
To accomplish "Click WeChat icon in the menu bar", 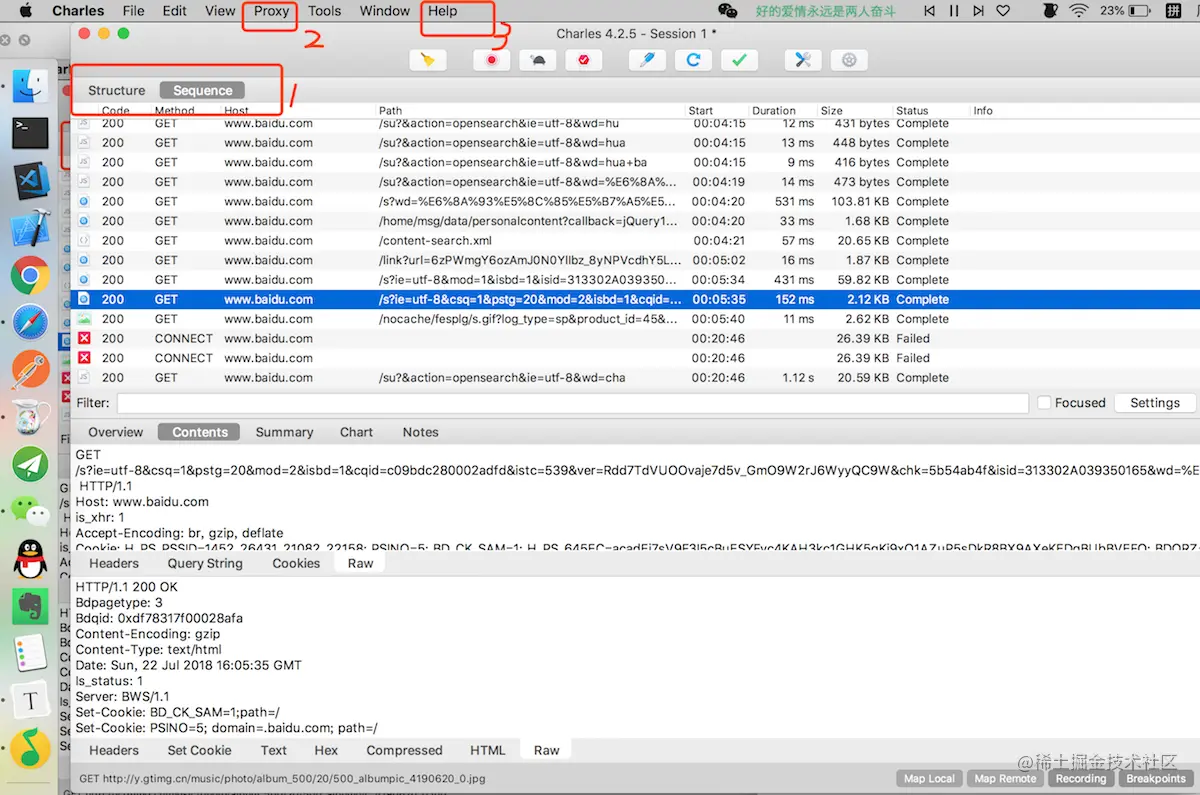I will coord(728,11).
